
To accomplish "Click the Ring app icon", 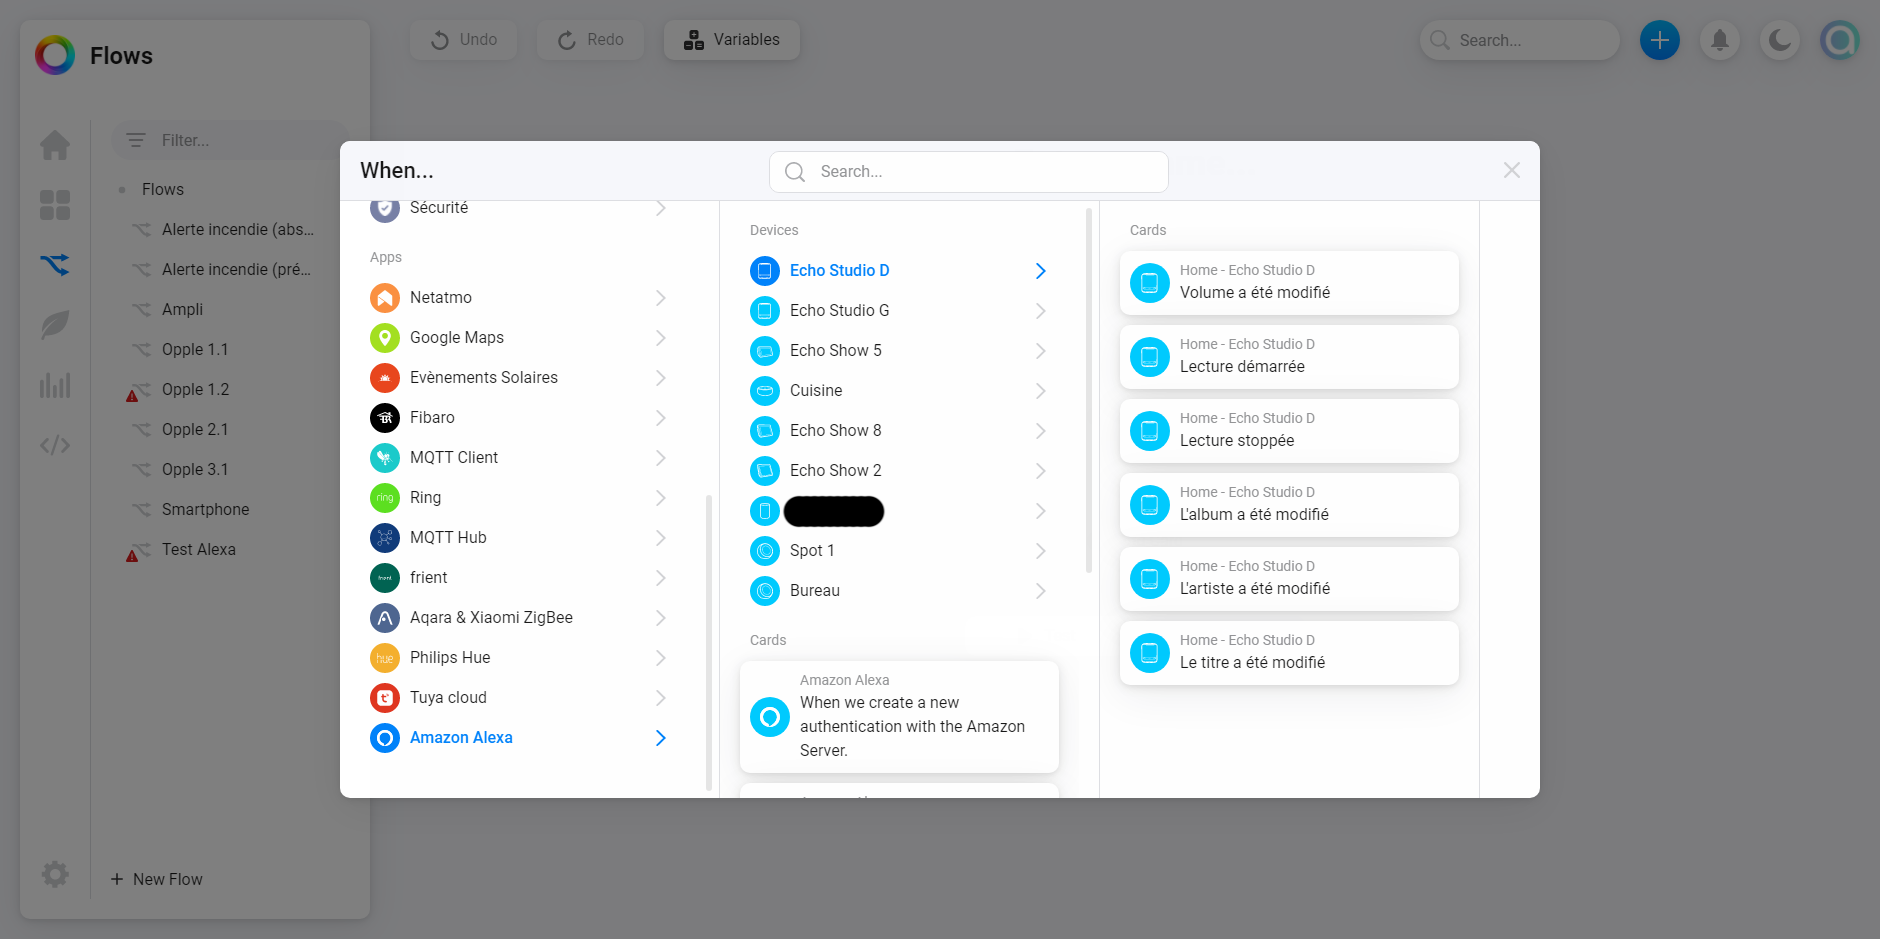I will pos(385,498).
